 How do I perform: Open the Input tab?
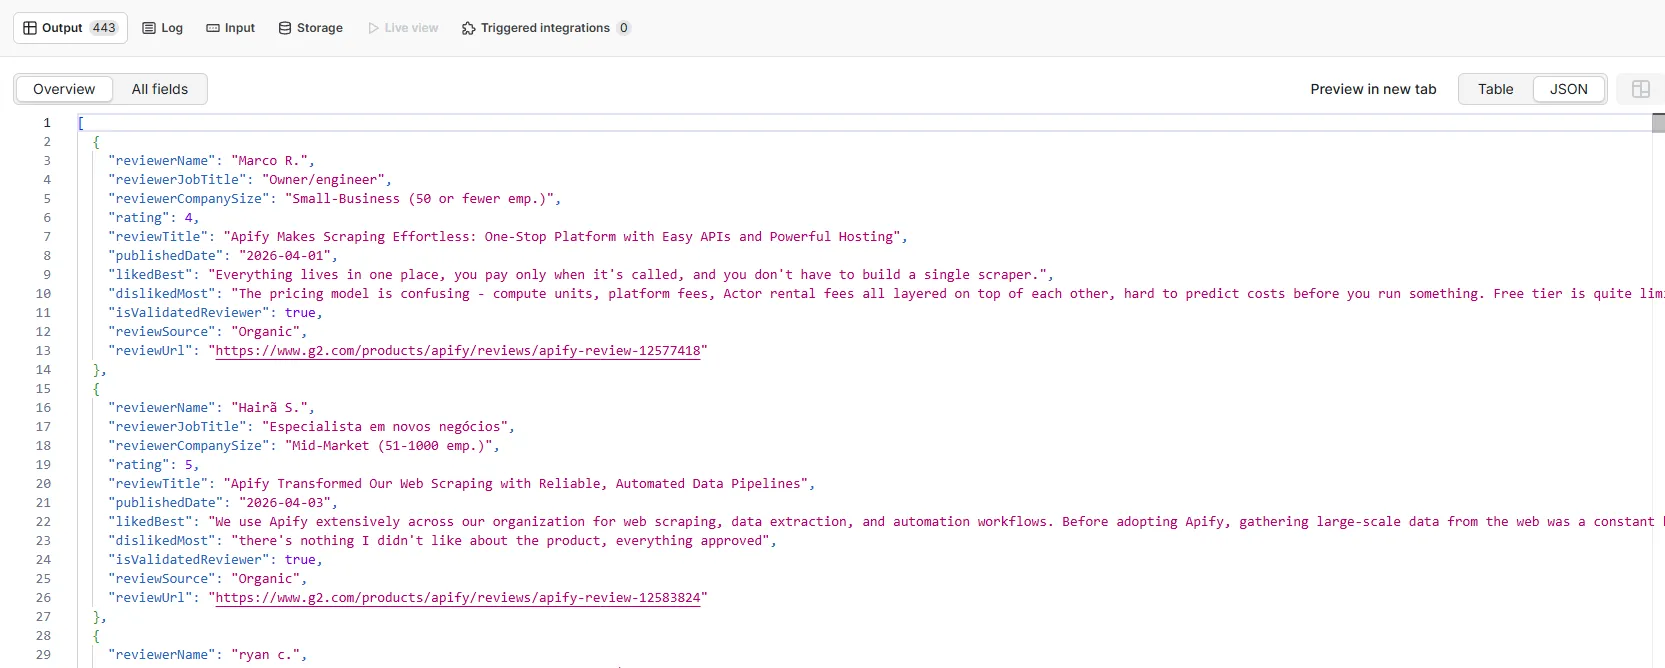230,28
